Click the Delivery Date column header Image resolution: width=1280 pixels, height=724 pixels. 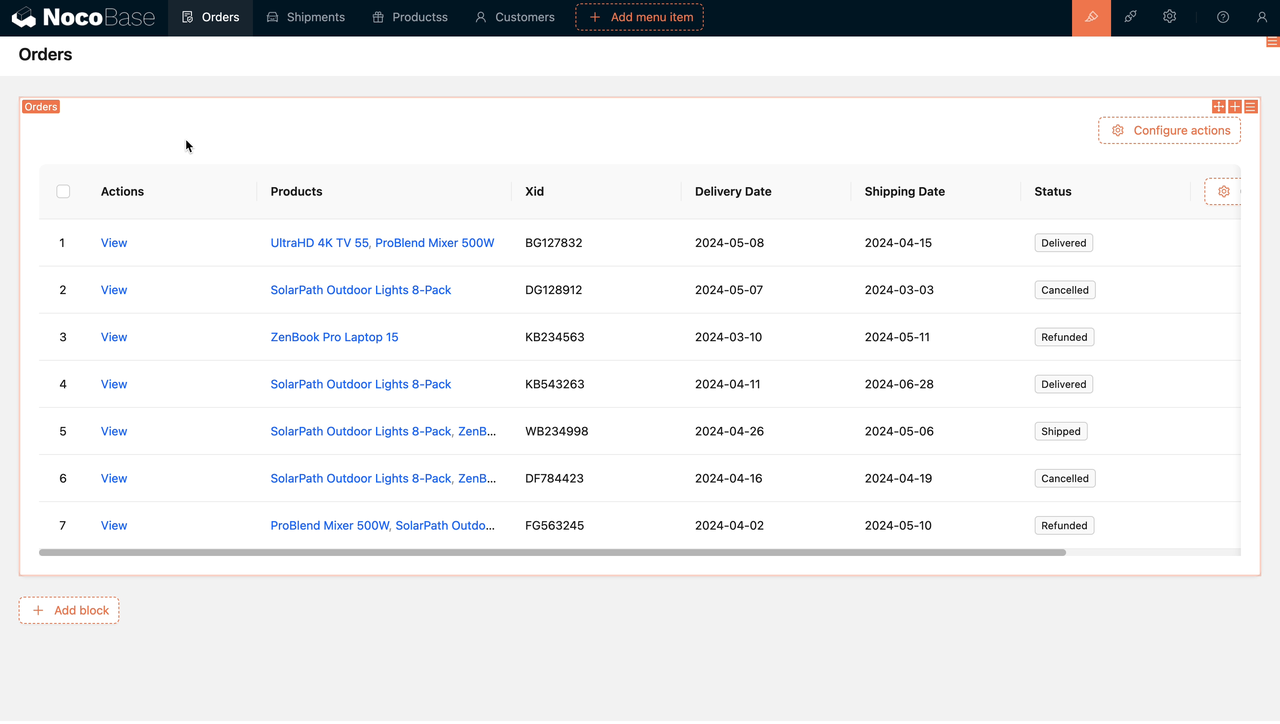click(733, 191)
